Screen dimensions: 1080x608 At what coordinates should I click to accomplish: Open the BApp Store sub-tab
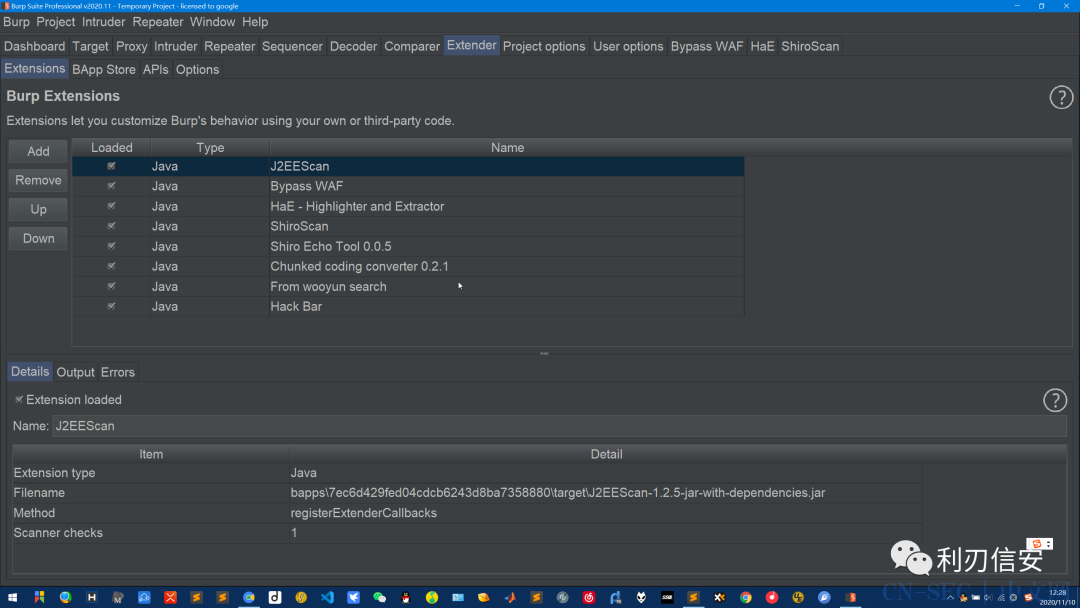(104, 70)
